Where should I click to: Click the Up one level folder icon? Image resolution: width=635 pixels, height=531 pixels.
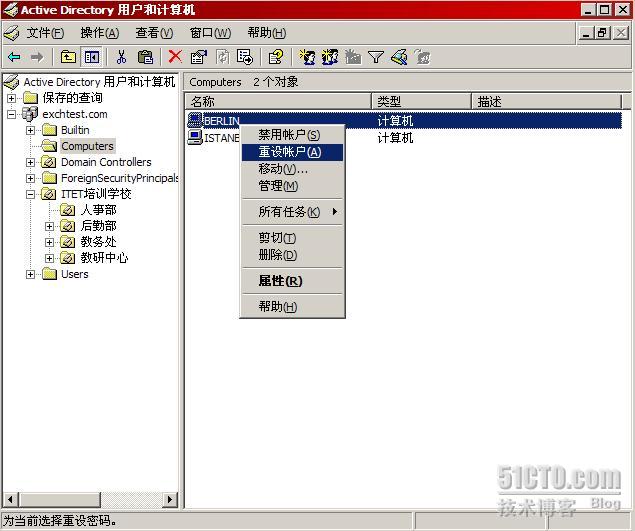click(68, 57)
